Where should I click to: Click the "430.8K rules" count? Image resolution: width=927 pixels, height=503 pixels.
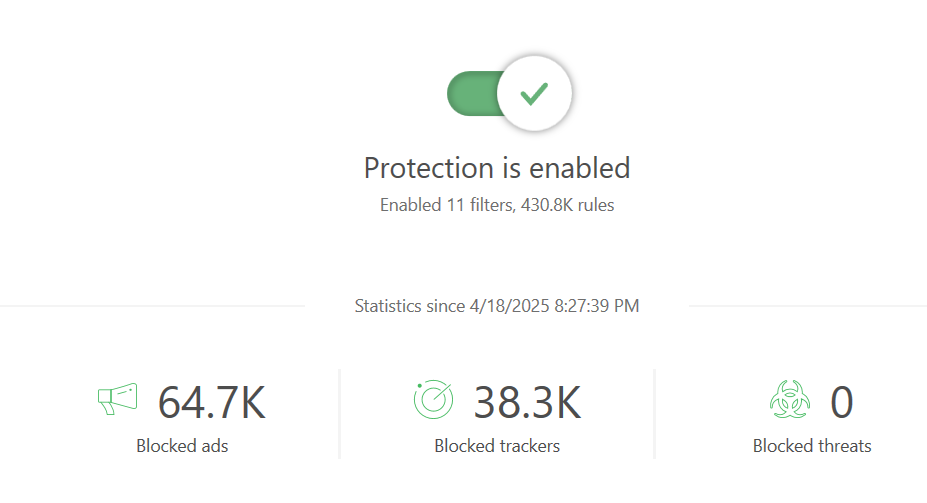click(x=568, y=205)
